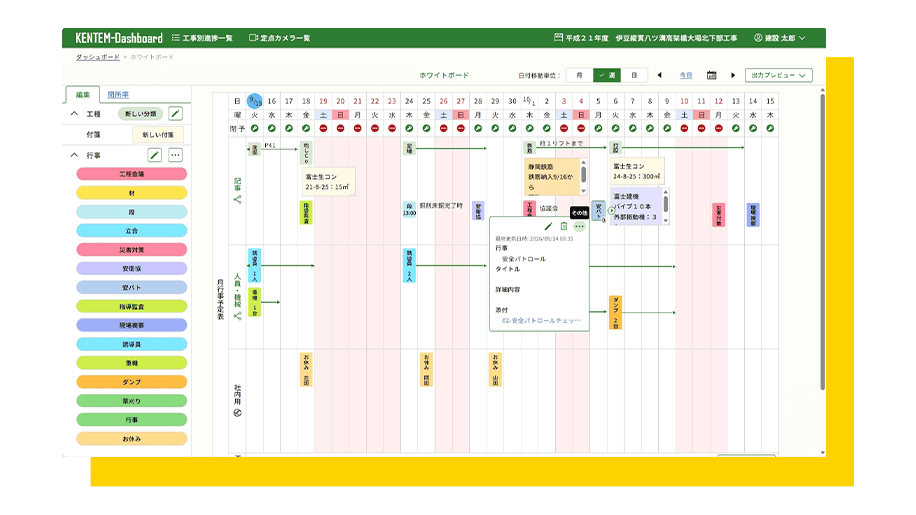Screen dimensions: 916x515
Task: Select the お休み event label
Action: [131, 439]
